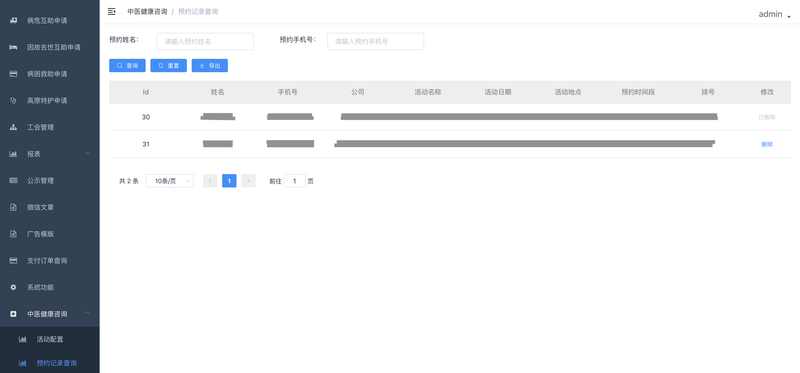Click the 中医健康咨询 breadcrumb link
Viewport: 800px width, 373px height.
(x=147, y=11)
